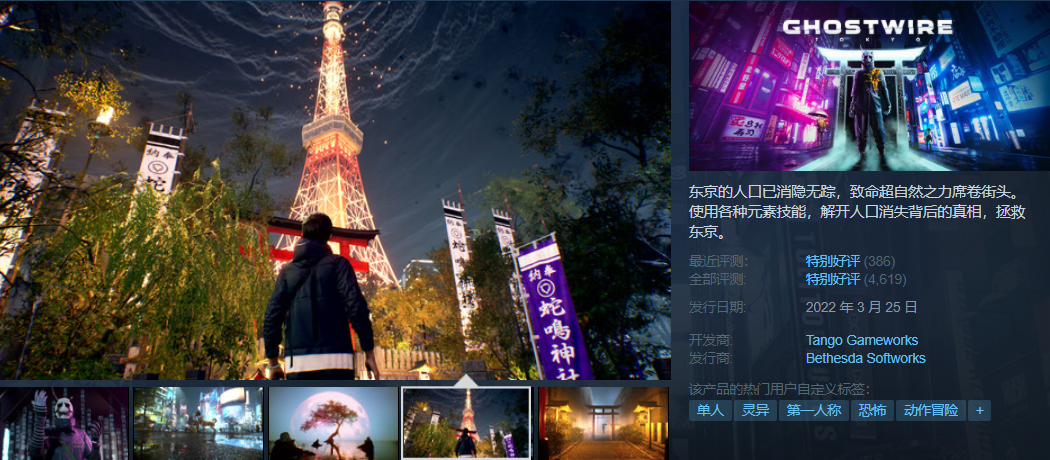Click the 开发商 label

(712, 340)
